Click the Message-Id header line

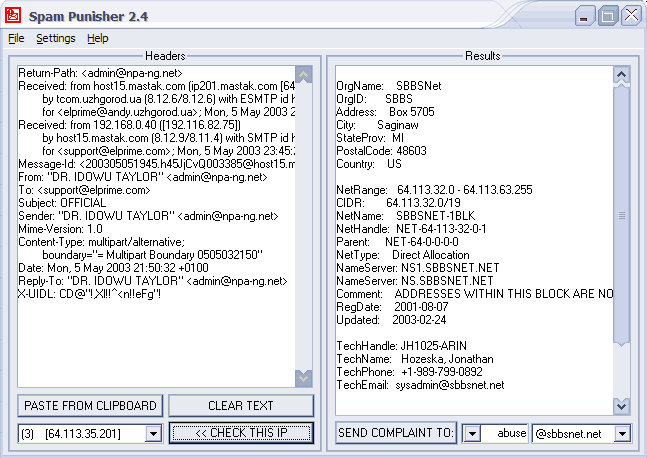(156, 164)
